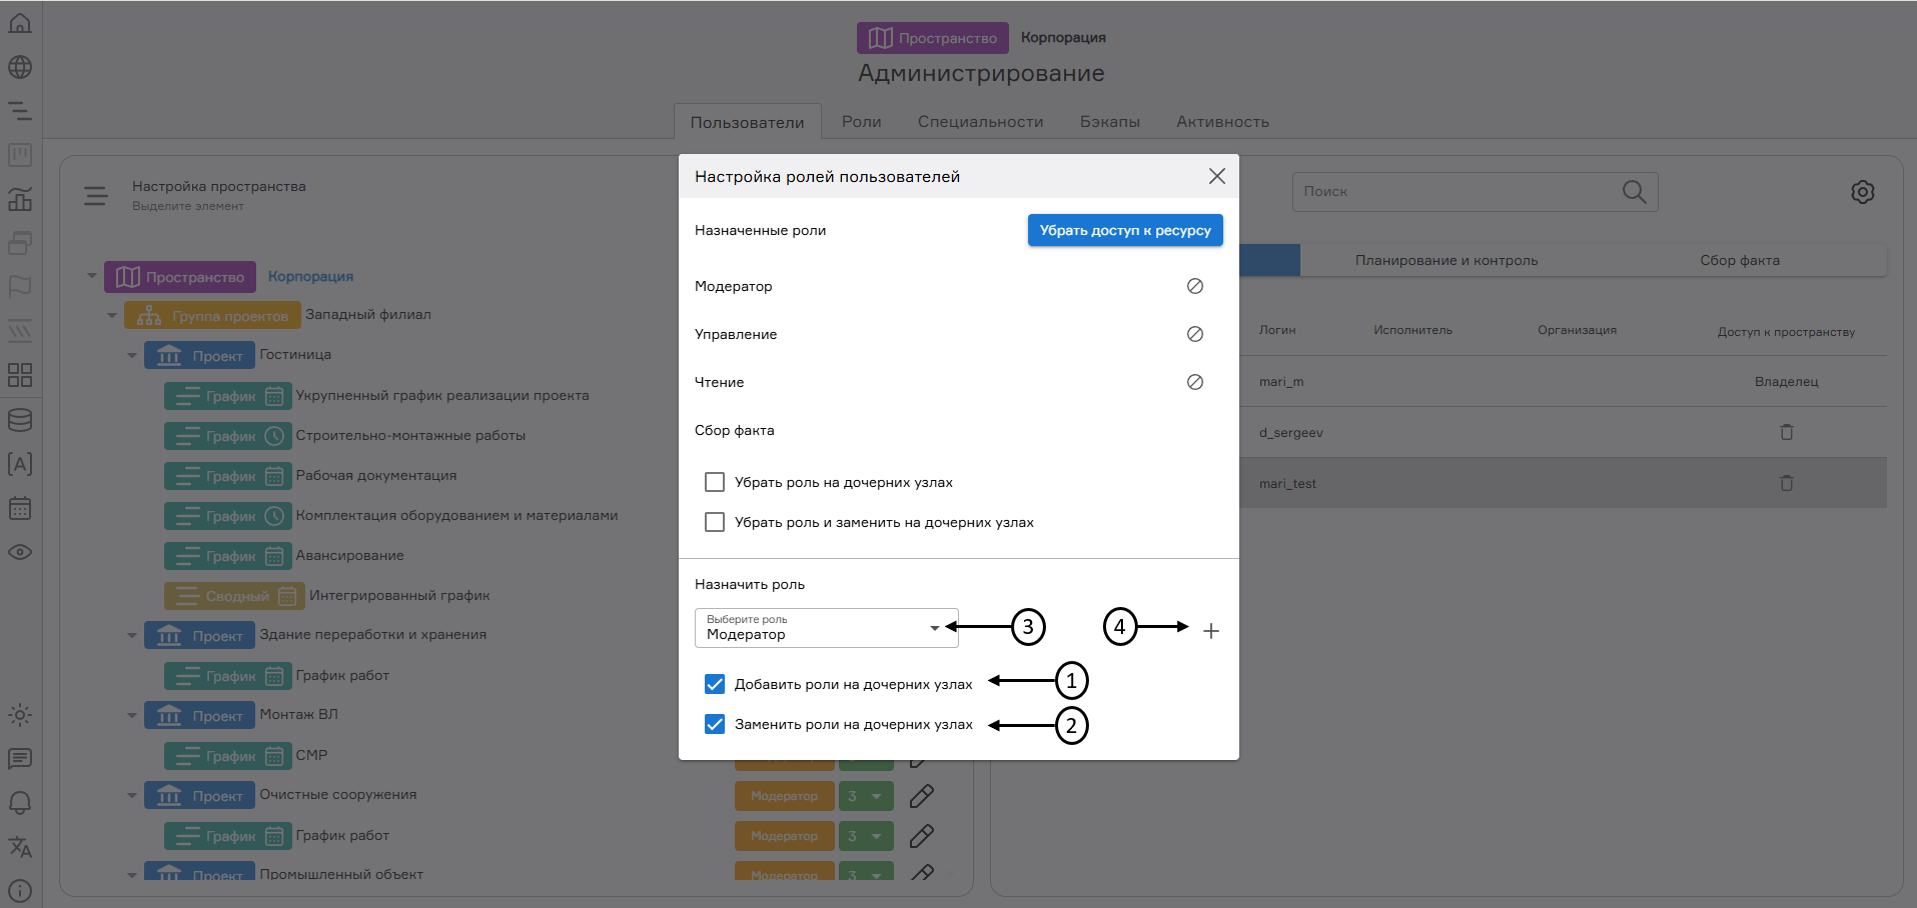
Task: Enable 'Убрать роль на дочерних узлах' checkbox
Action: pos(715,482)
